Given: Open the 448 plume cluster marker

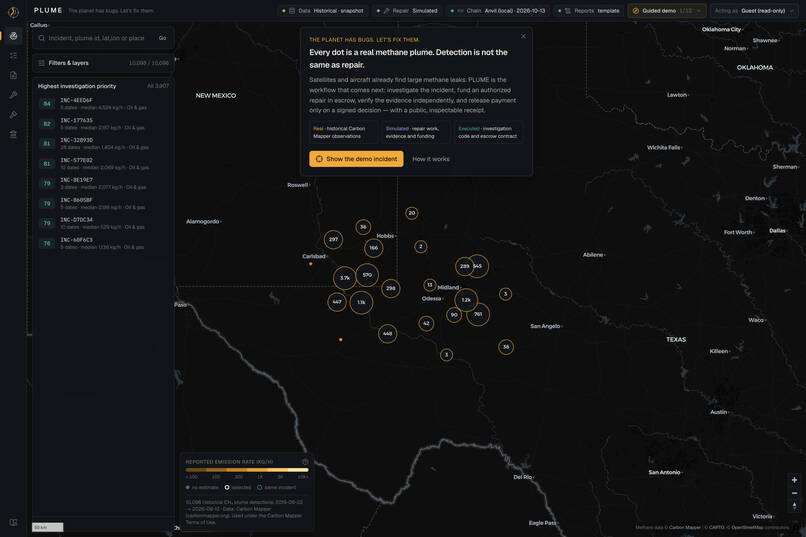Looking at the screenshot, I should pyautogui.click(x=388, y=334).
